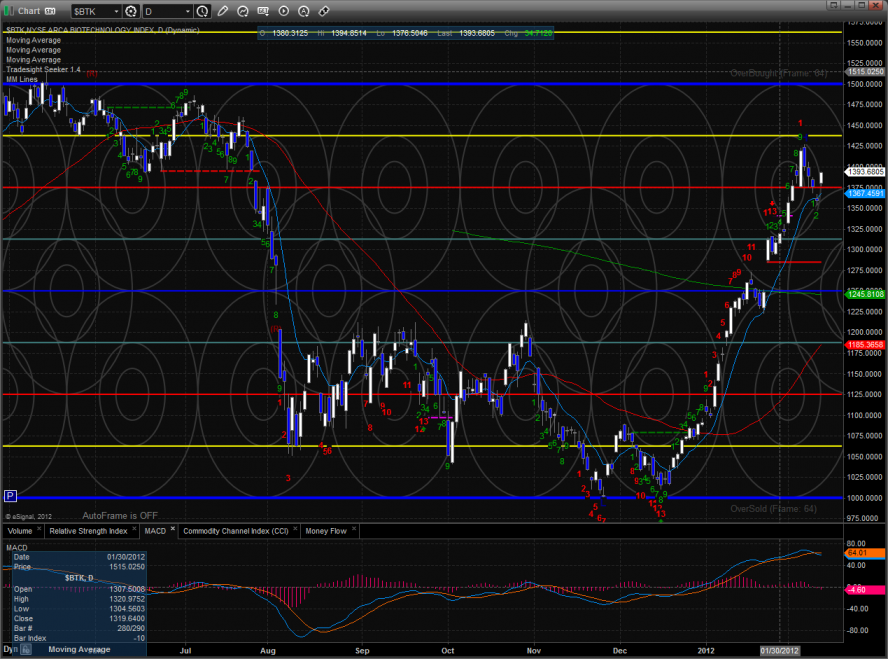Click the MM Lines study label
Viewport: 888px width, 659px height.
click(x=22, y=79)
